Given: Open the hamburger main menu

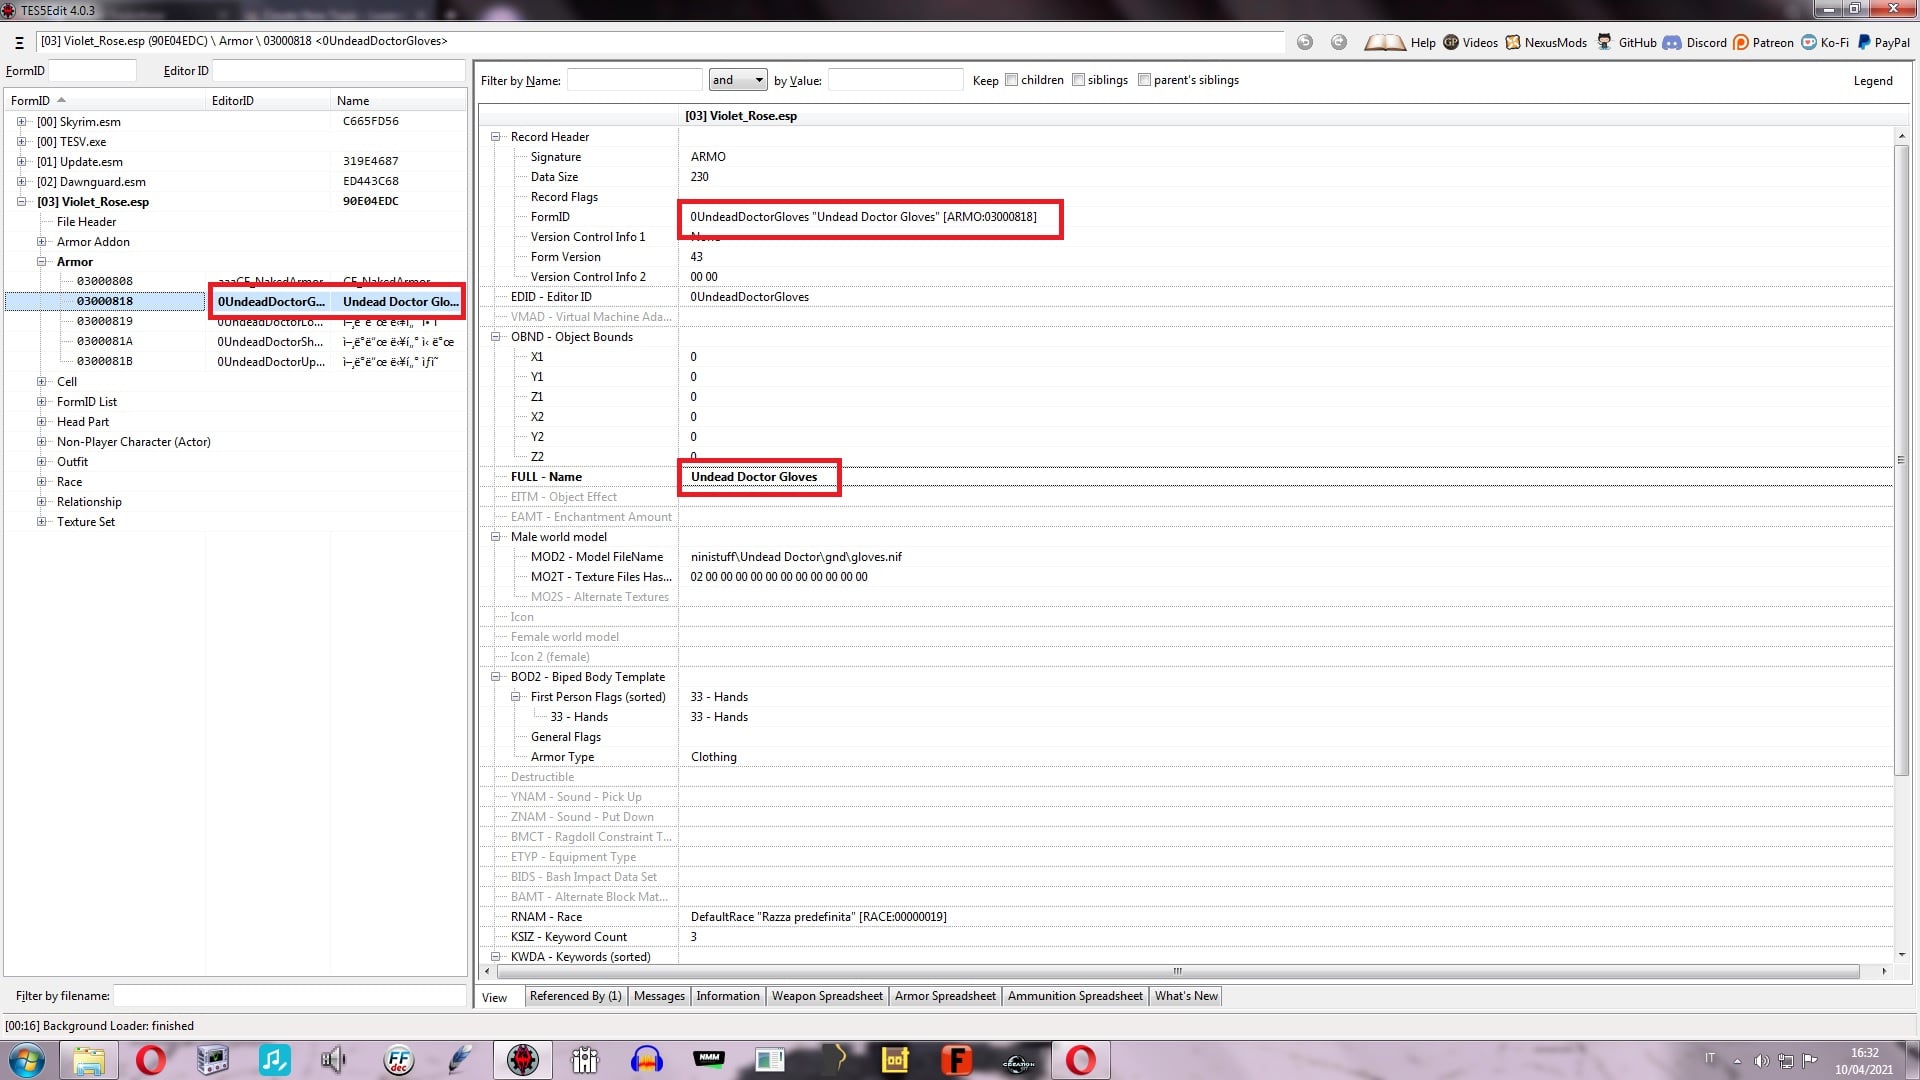Looking at the screenshot, I should 19,42.
